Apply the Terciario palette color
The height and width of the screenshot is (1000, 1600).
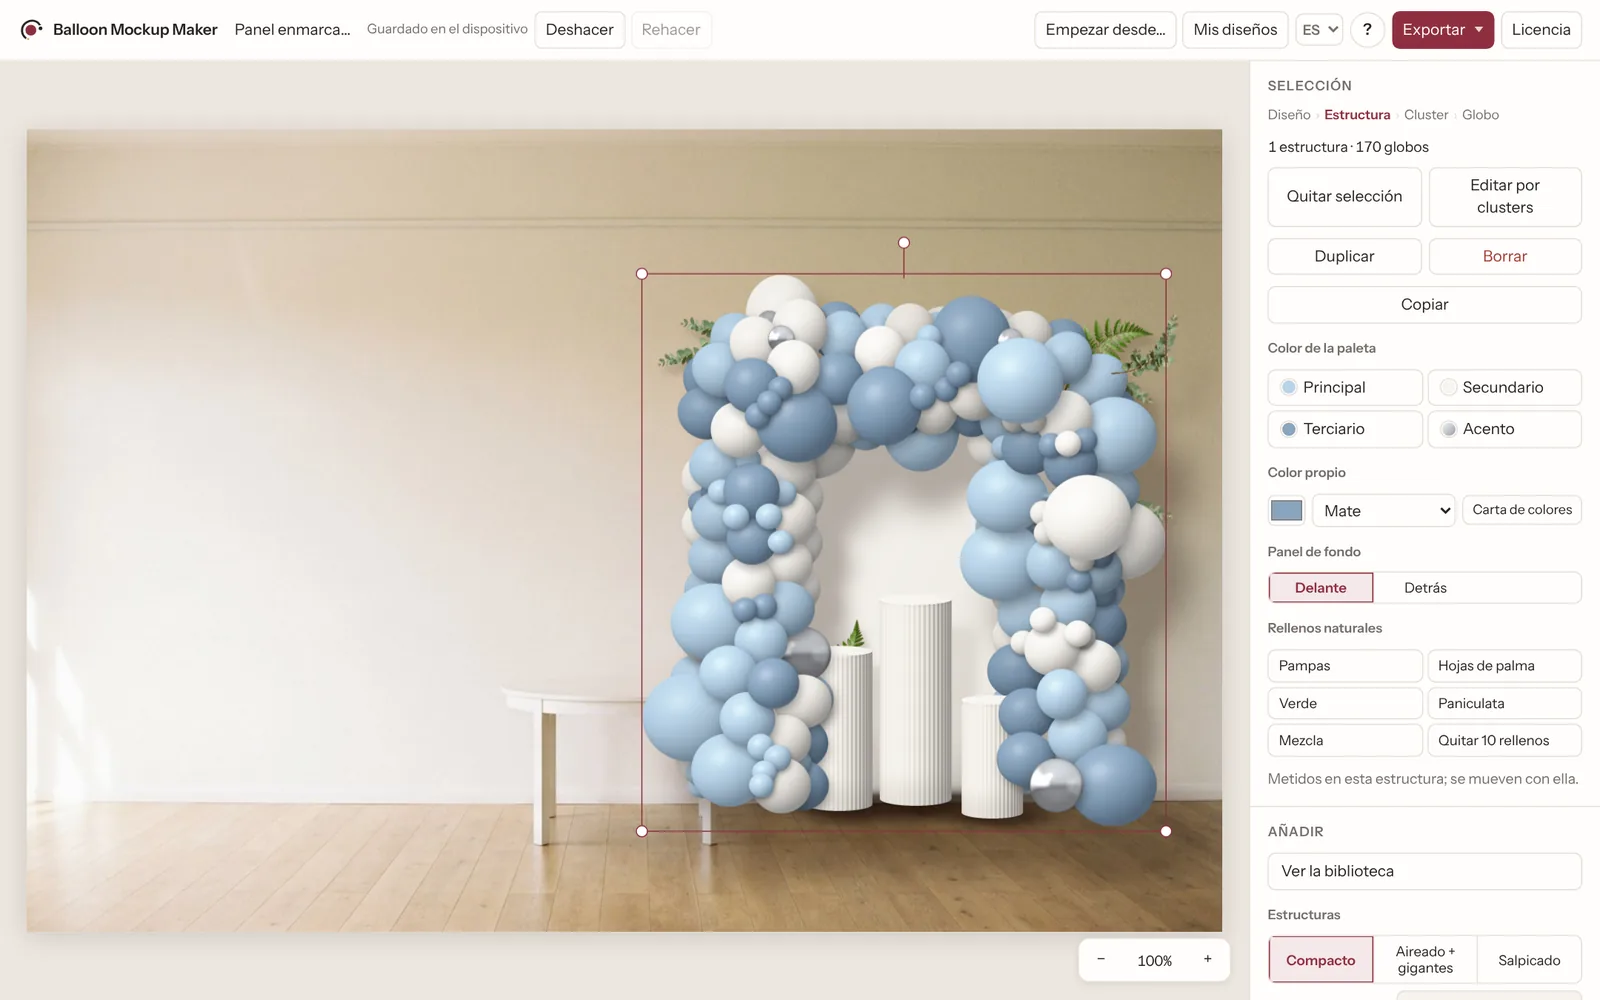(1345, 429)
